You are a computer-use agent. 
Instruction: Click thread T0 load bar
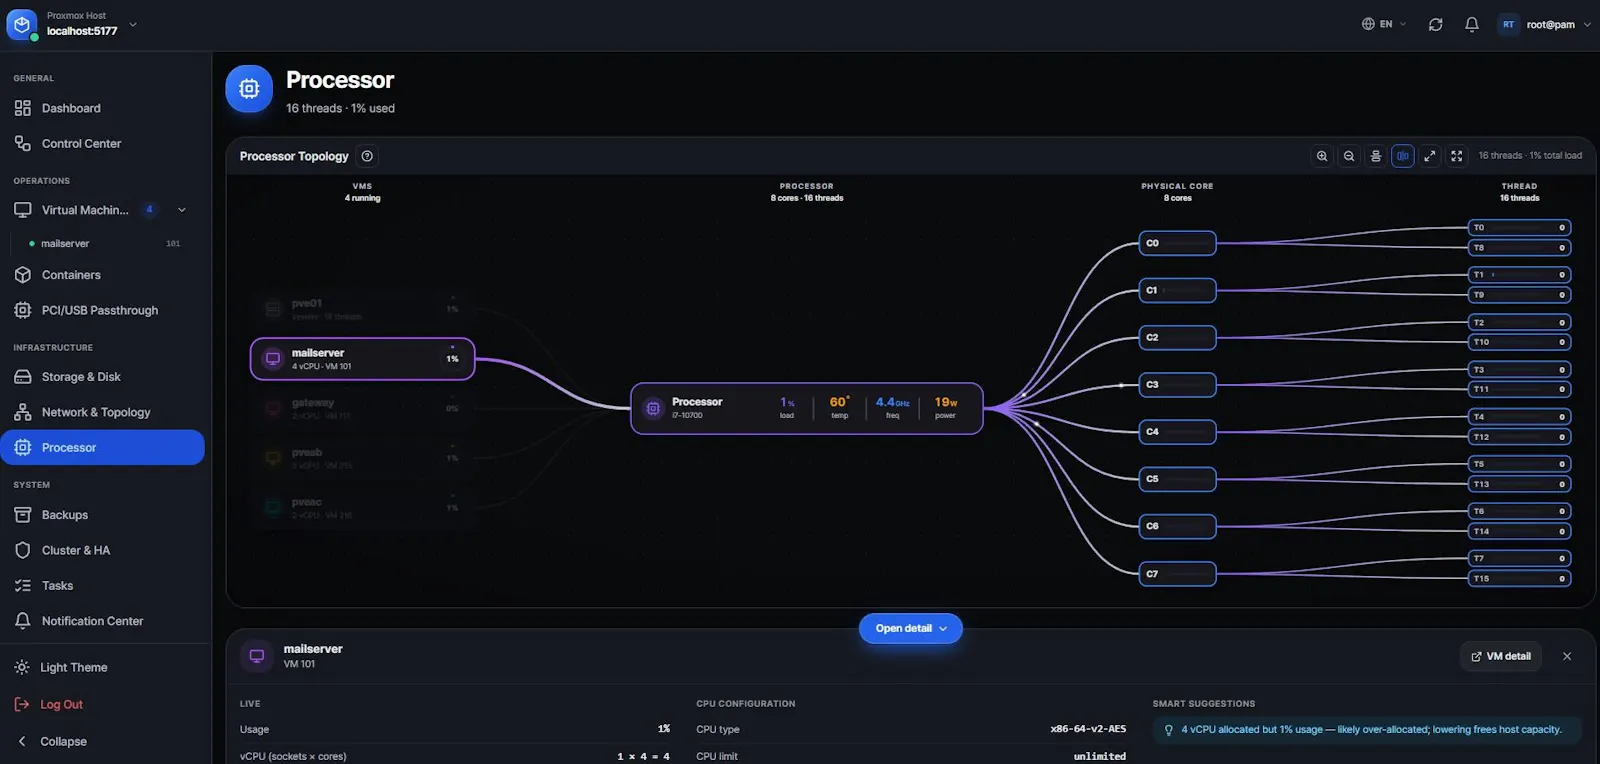tap(1519, 228)
